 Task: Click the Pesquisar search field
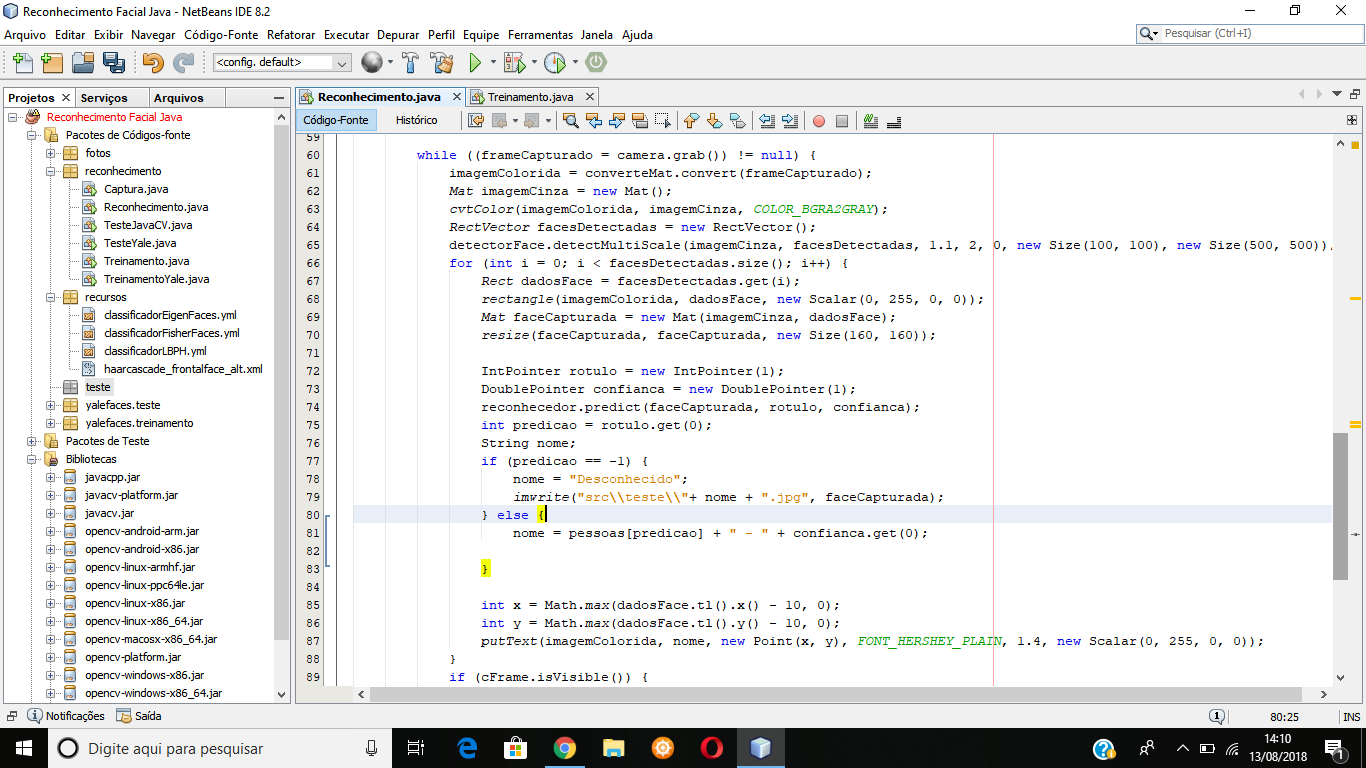1249,33
